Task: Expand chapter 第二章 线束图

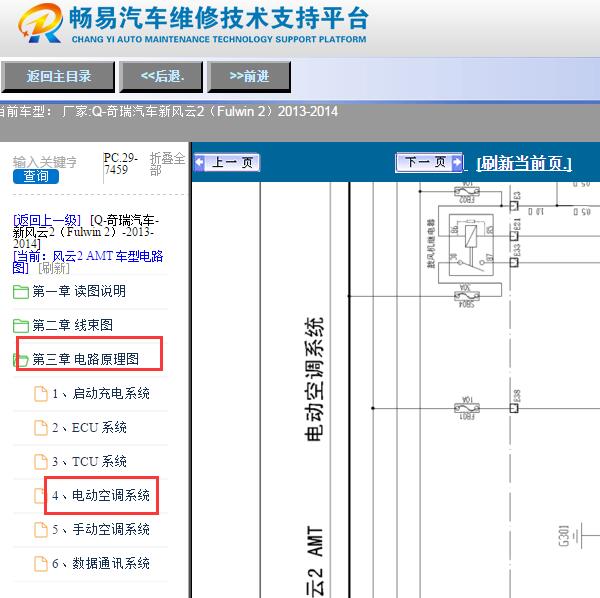Action: tap(73, 325)
